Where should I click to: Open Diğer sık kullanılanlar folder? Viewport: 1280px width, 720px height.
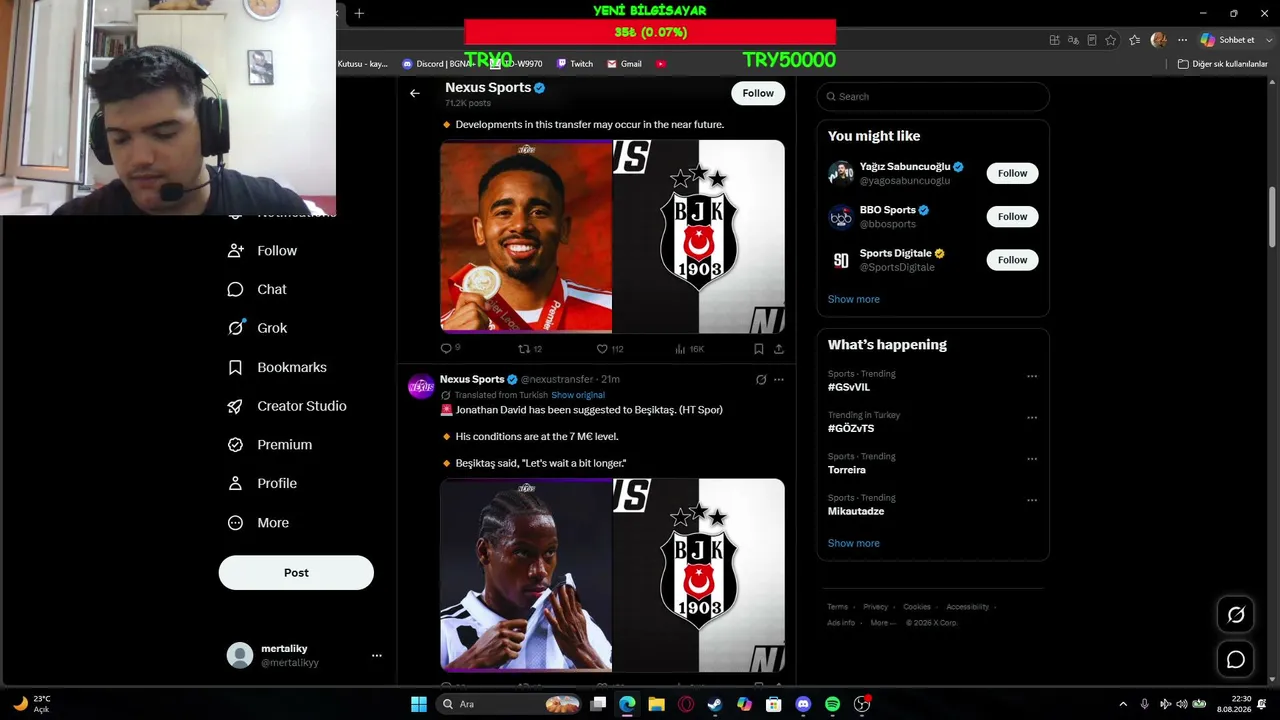click(1222, 64)
